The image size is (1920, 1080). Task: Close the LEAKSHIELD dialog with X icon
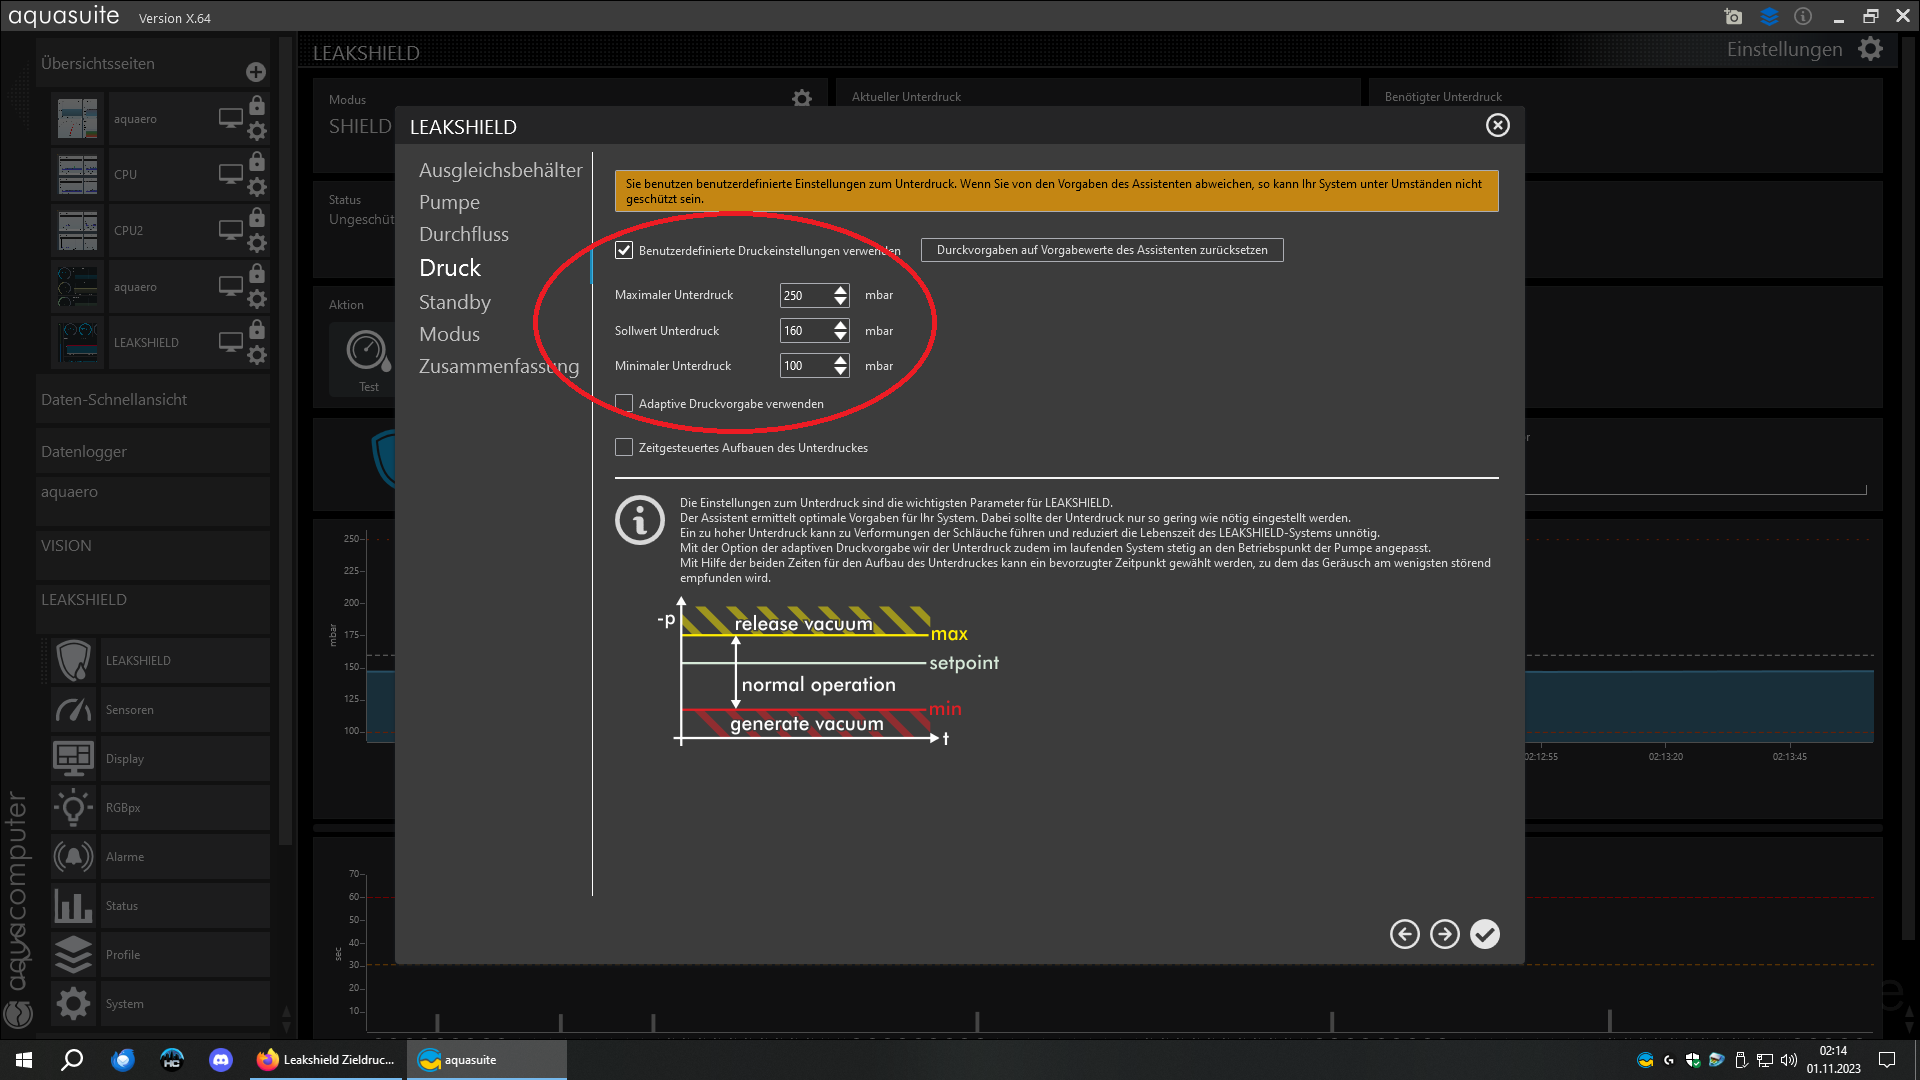1497,125
